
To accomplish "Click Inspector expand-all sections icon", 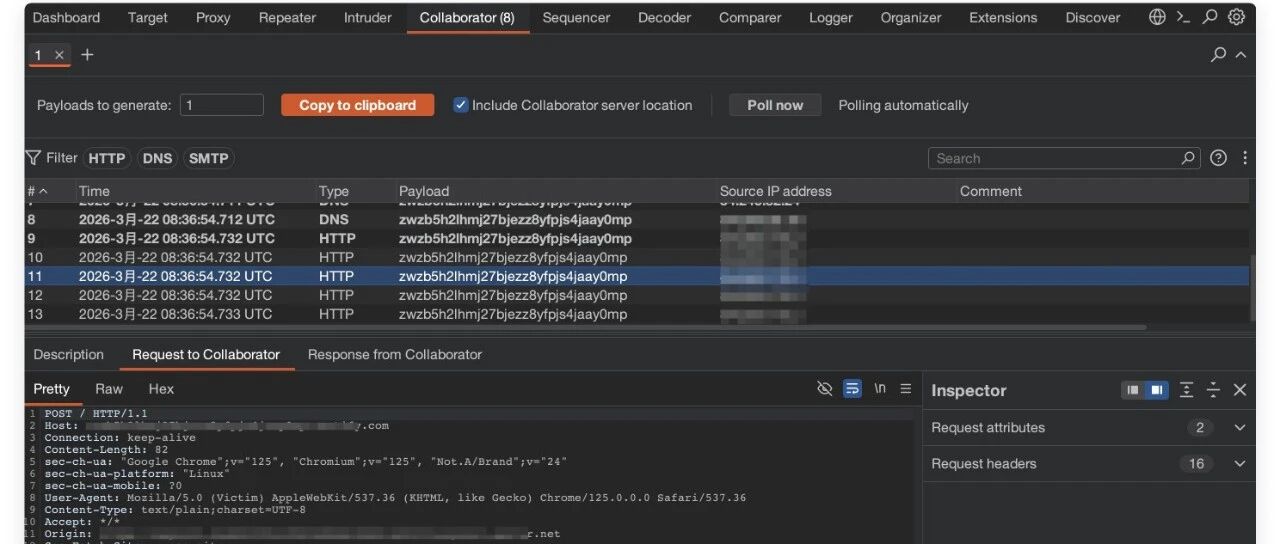I will point(1187,390).
